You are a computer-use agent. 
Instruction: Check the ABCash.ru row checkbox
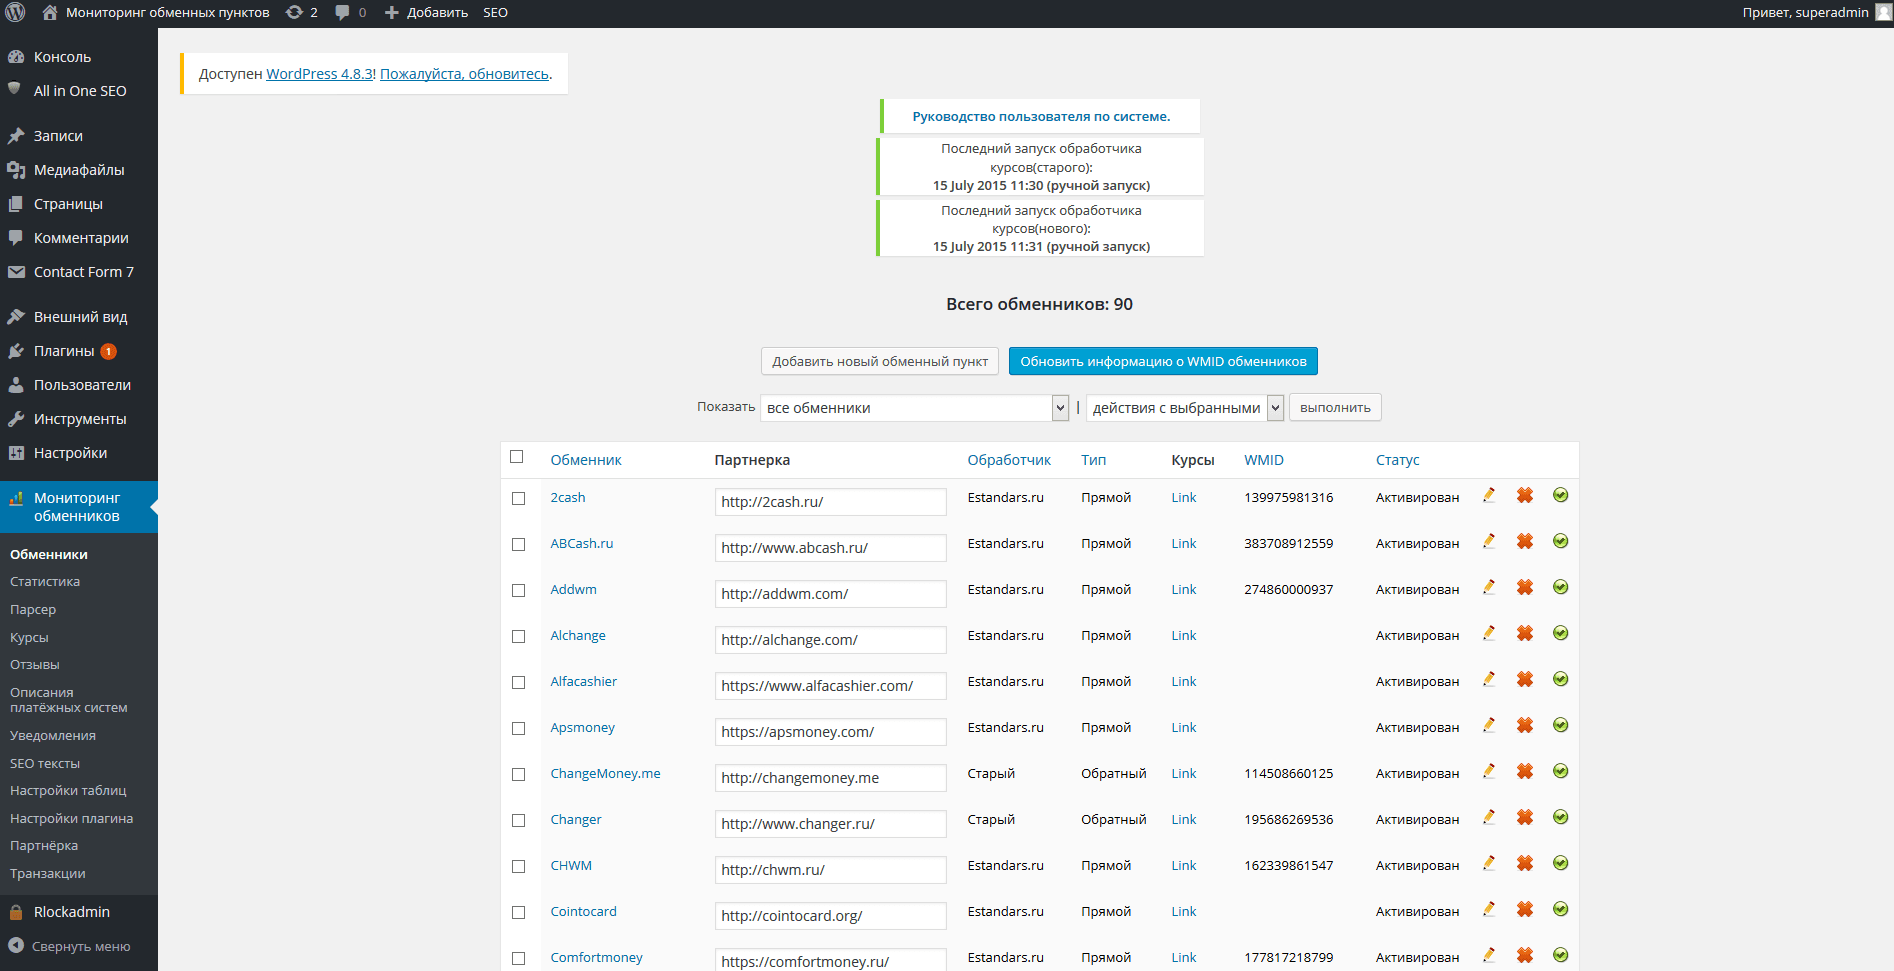(x=518, y=545)
